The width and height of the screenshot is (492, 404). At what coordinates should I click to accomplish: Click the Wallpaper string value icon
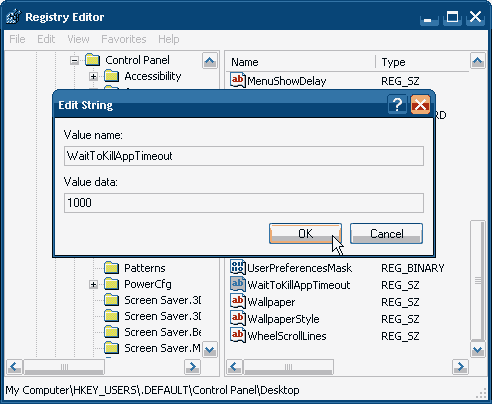coord(238,302)
